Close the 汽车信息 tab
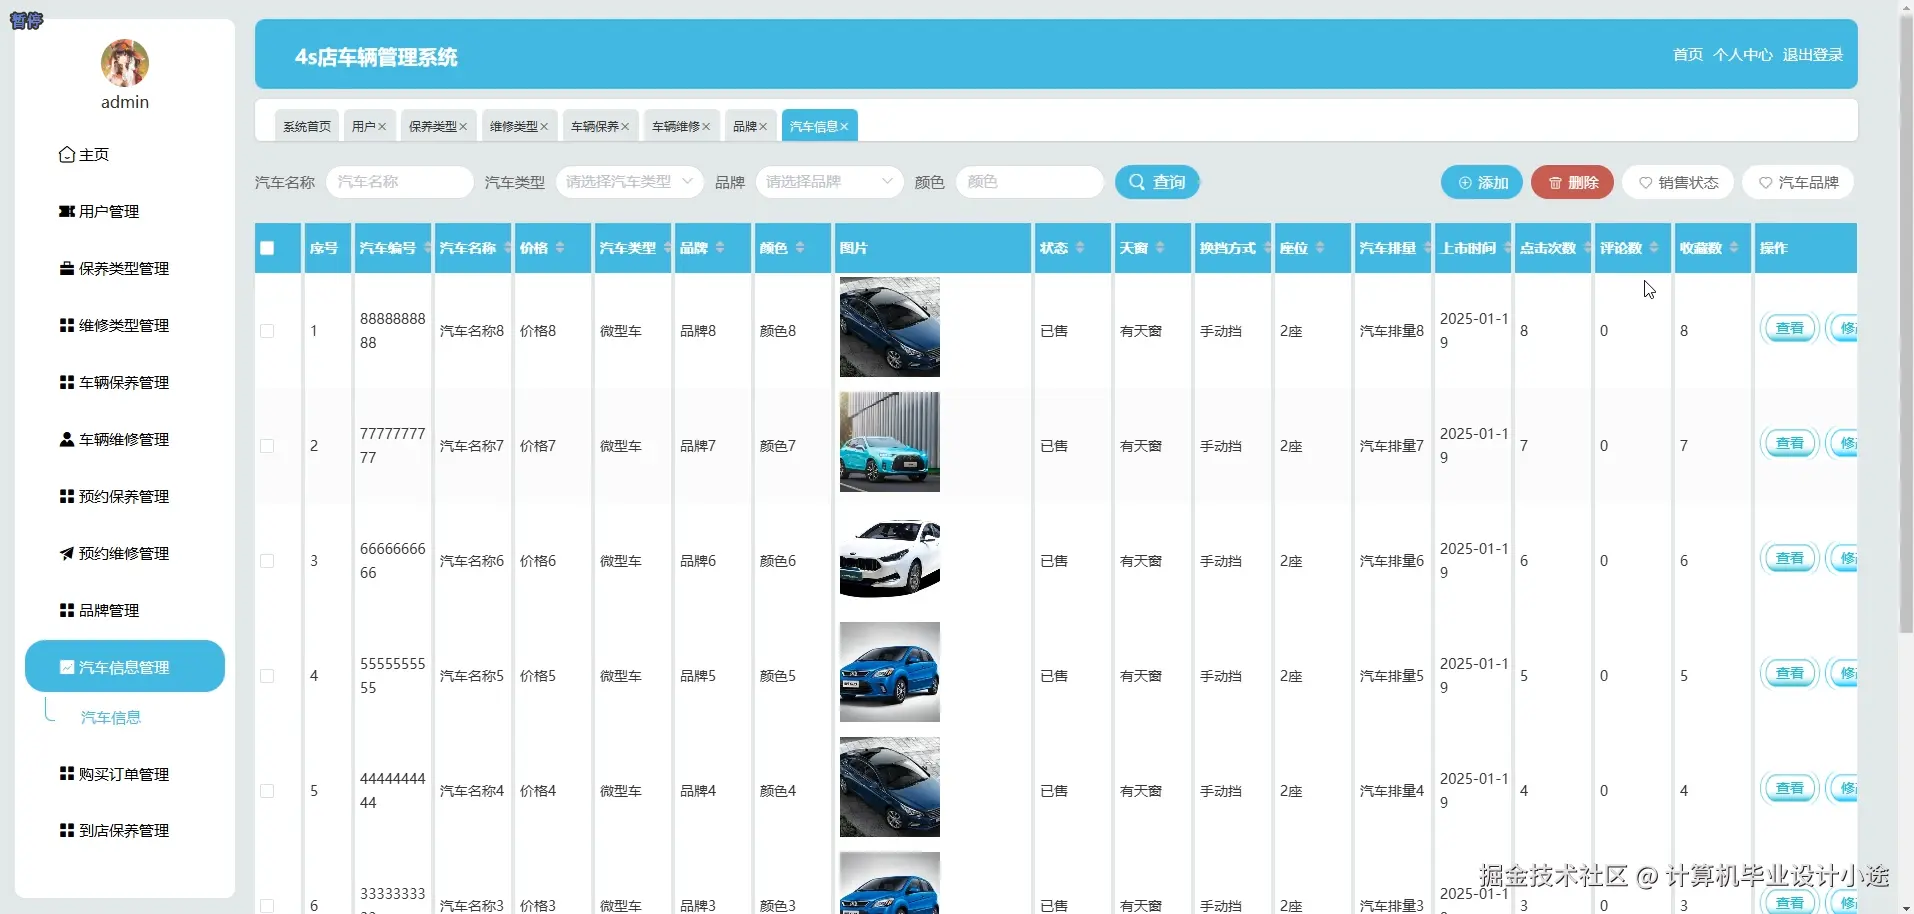Image resolution: width=1914 pixels, height=914 pixels. (x=844, y=127)
